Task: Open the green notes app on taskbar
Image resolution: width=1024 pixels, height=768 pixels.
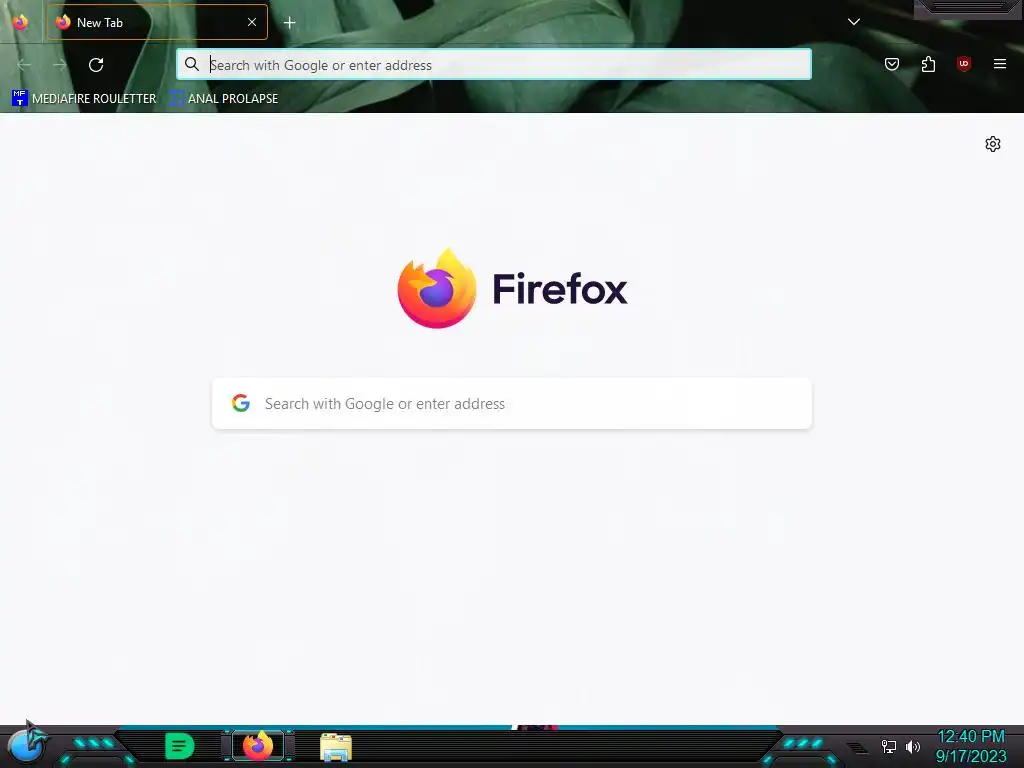Action: click(179, 746)
